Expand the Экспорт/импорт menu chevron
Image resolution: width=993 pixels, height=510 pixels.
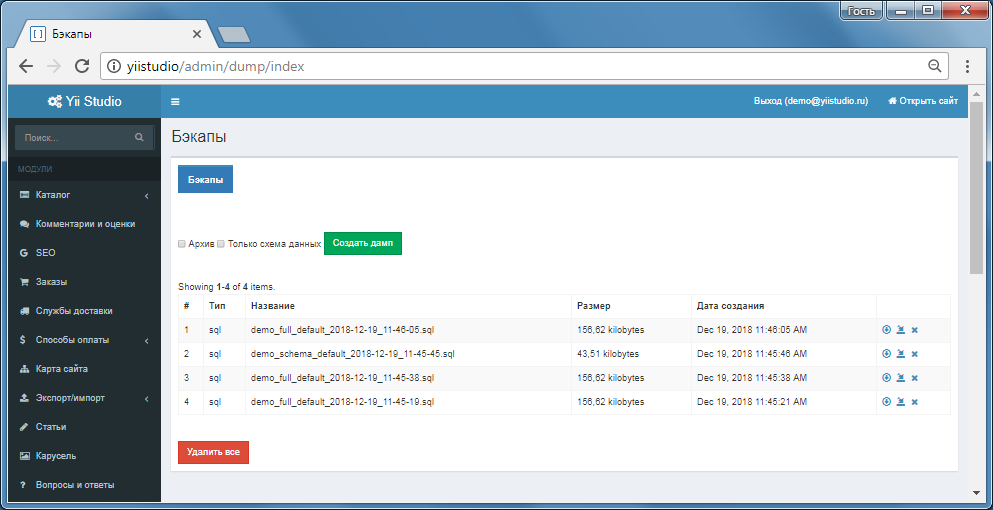tap(146, 399)
